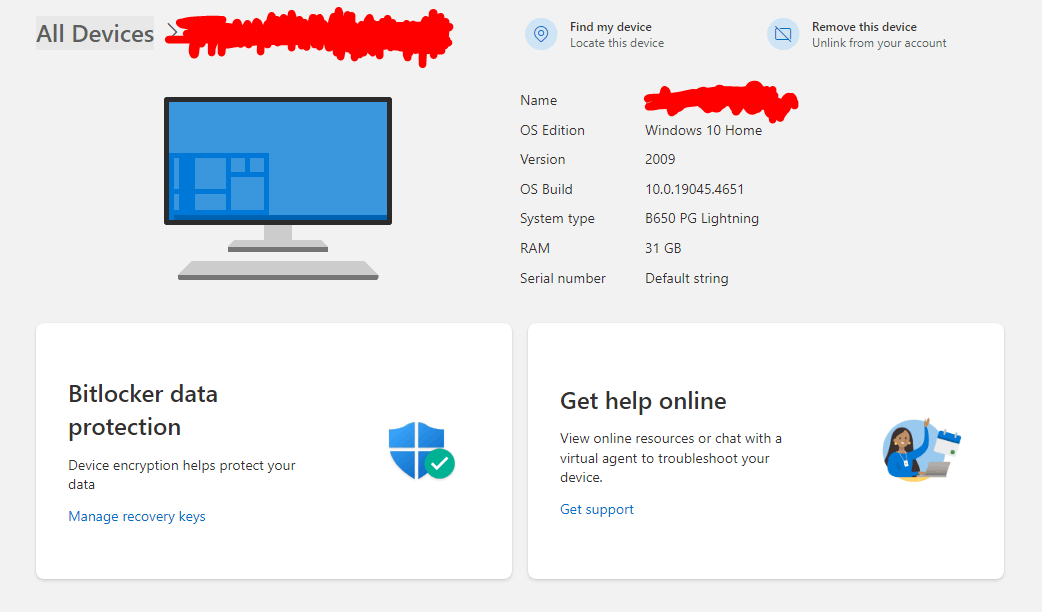Click the OS Build label
This screenshot has height=612, width=1042.
click(x=546, y=189)
